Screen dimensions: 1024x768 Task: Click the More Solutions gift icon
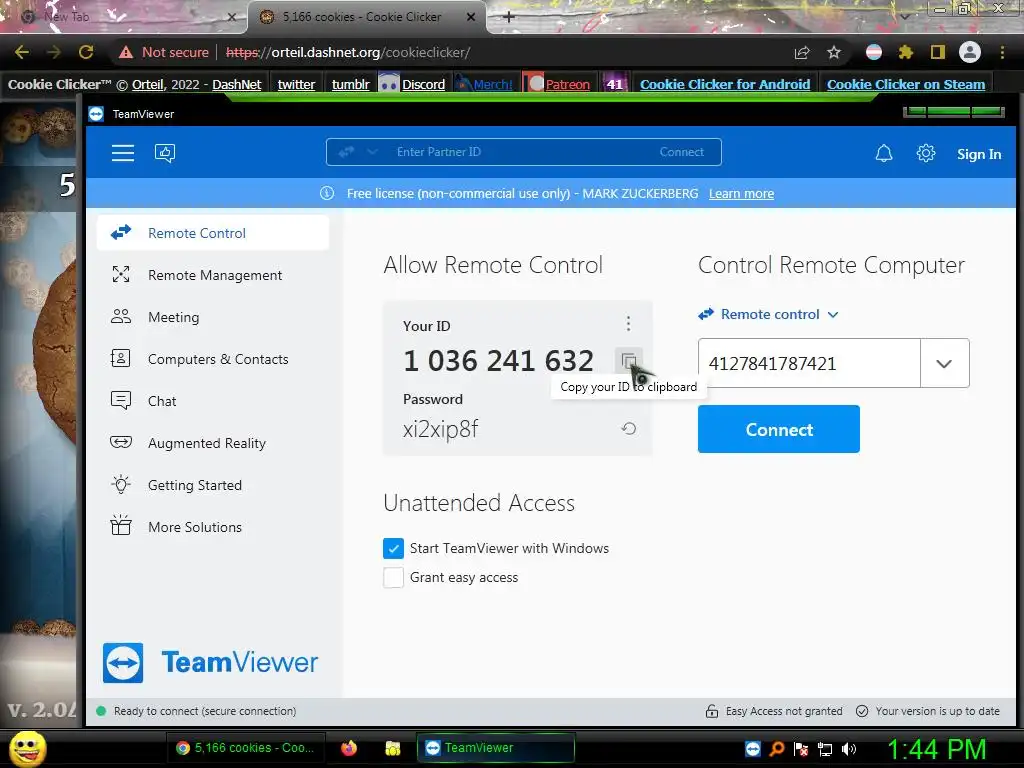121,526
